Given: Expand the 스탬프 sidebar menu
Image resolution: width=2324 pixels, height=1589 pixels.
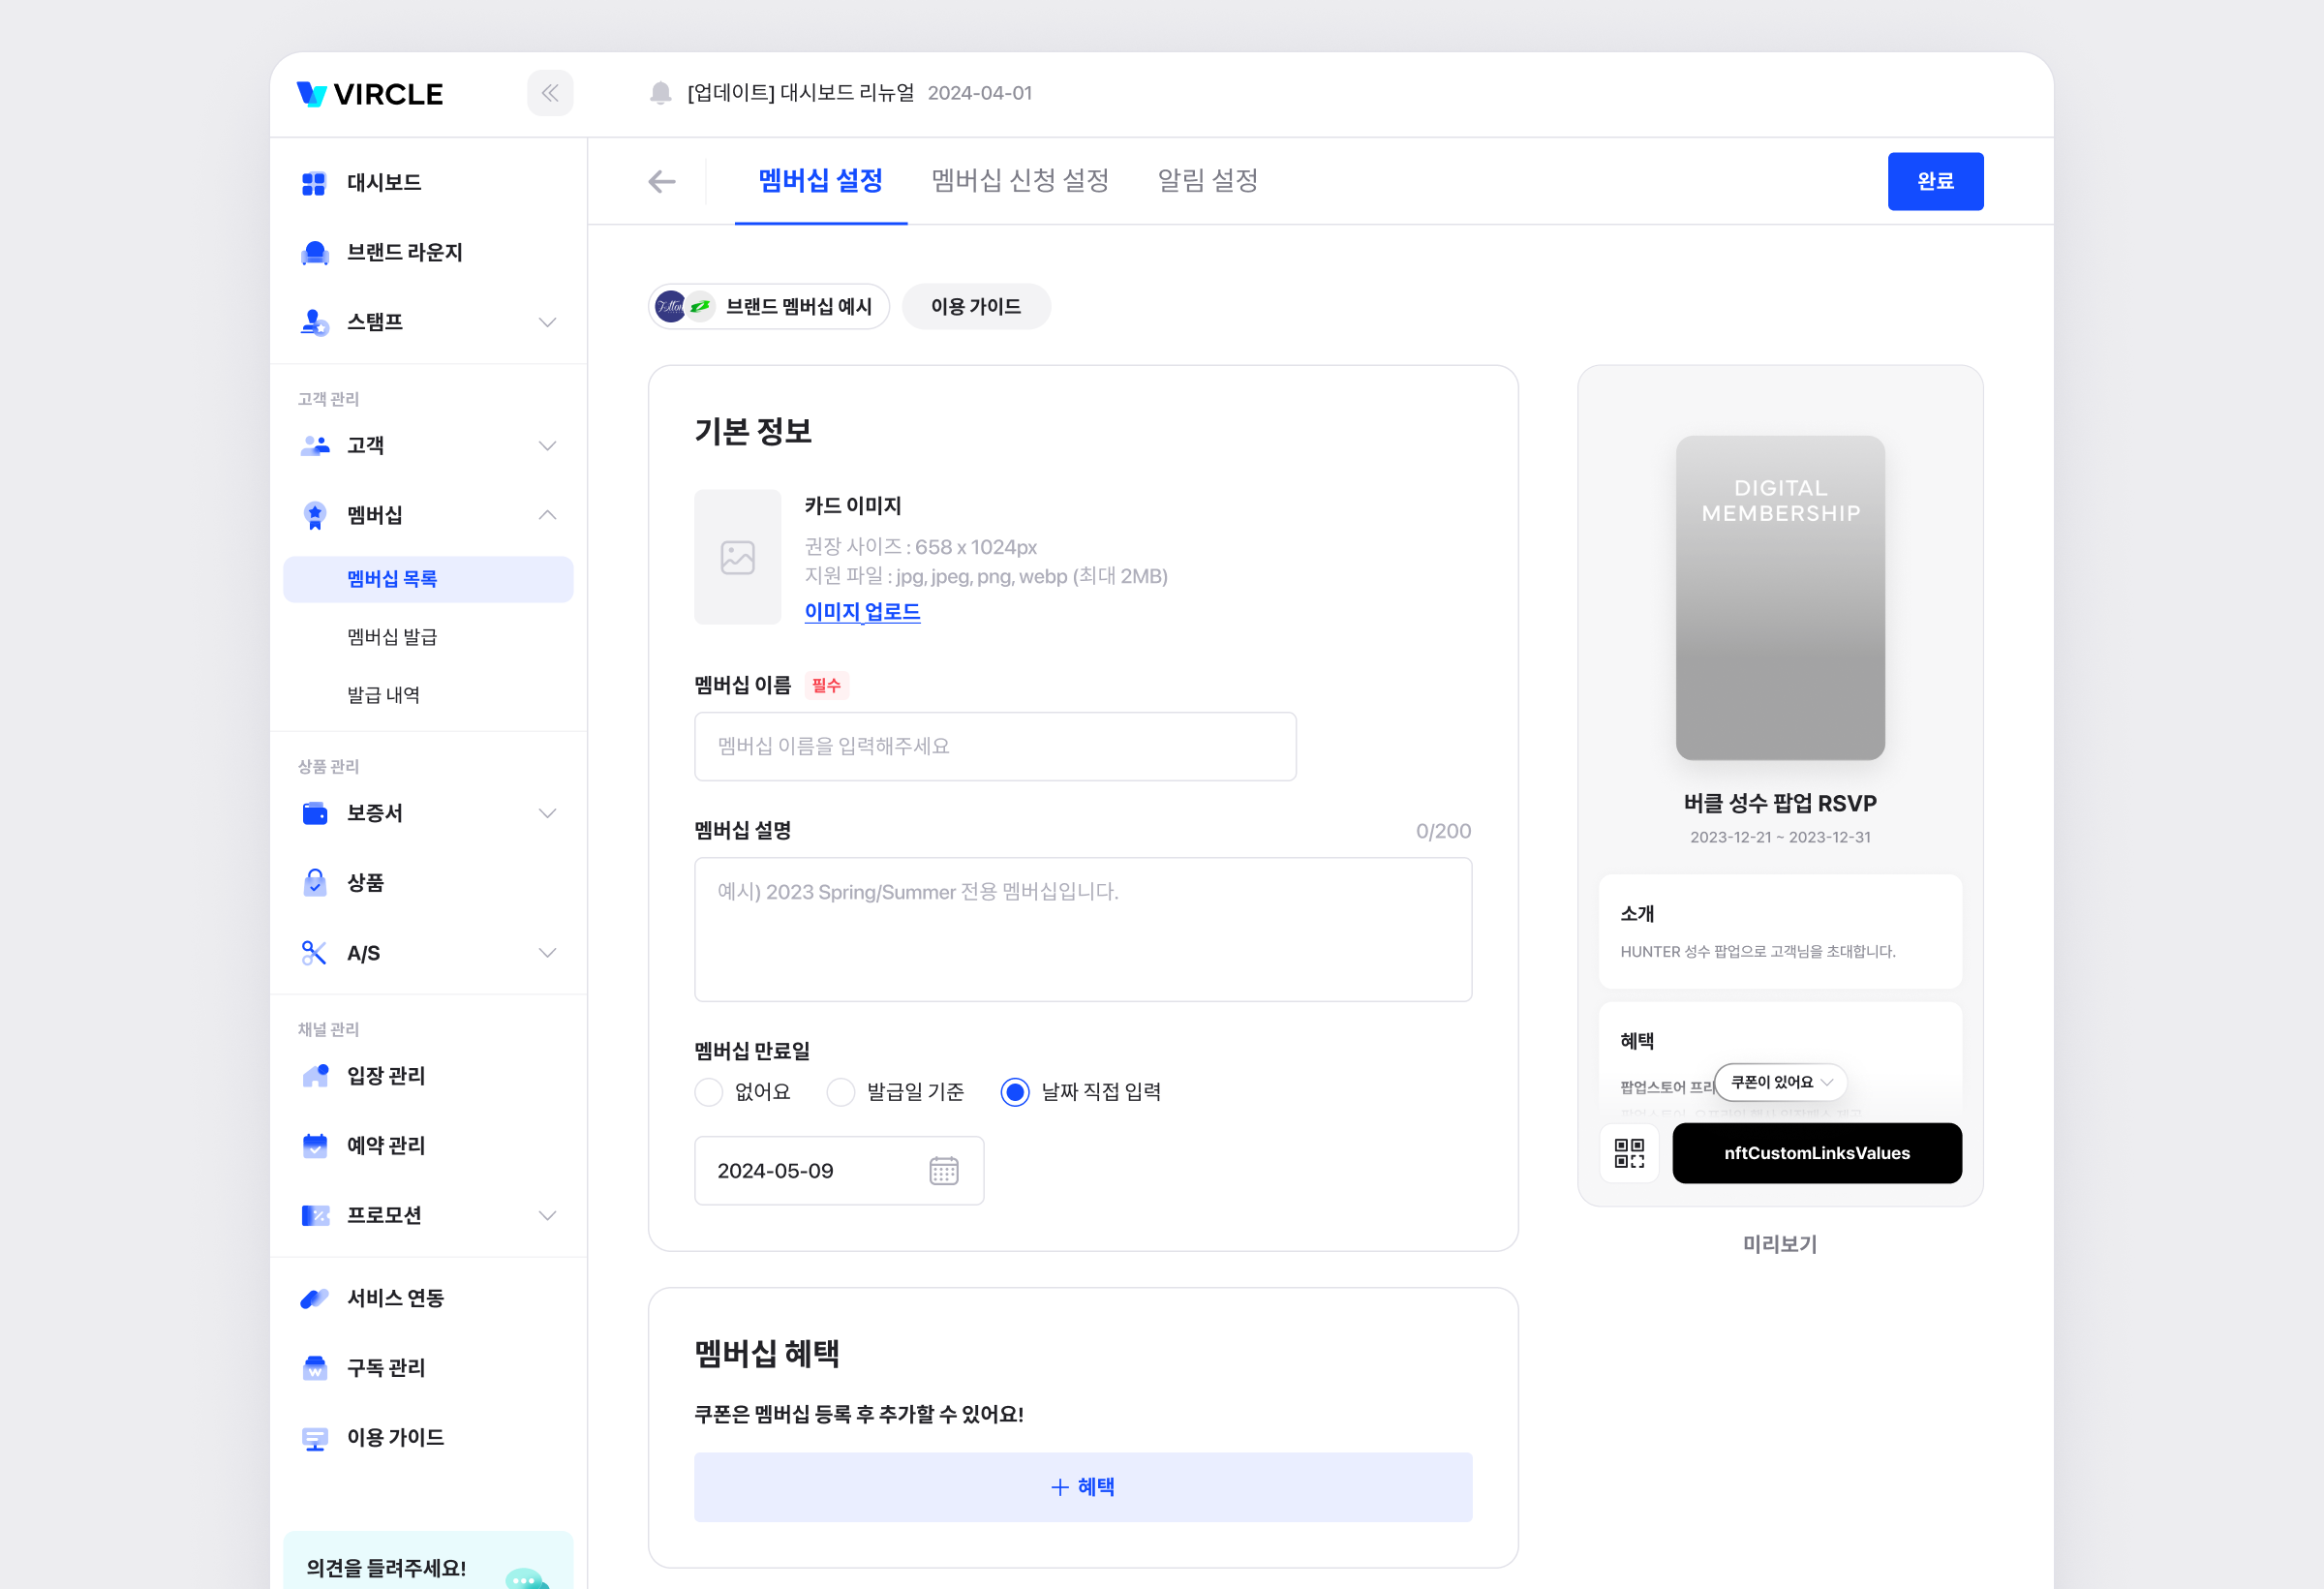Looking at the screenshot, I should point(547,322).
